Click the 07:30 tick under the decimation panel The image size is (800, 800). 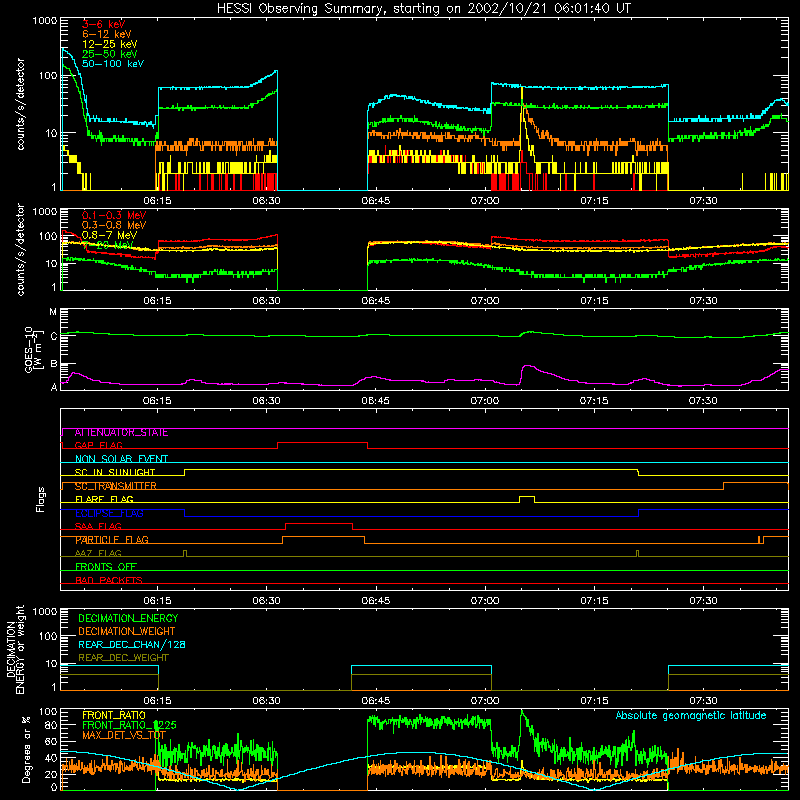coord(703,701)
